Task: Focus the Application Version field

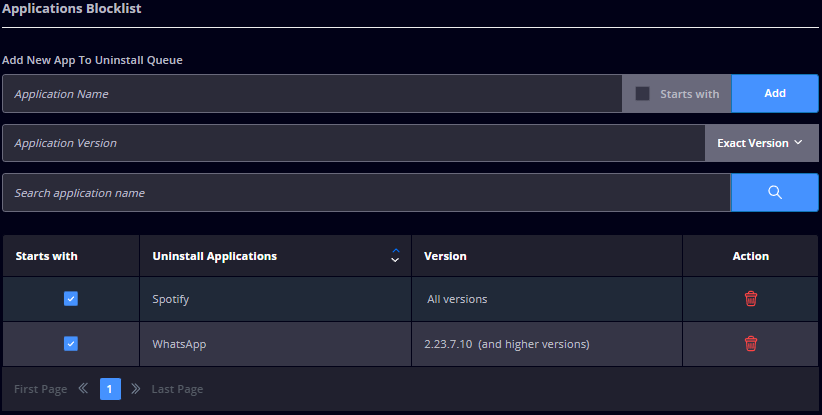Action: tap(354, 143)
